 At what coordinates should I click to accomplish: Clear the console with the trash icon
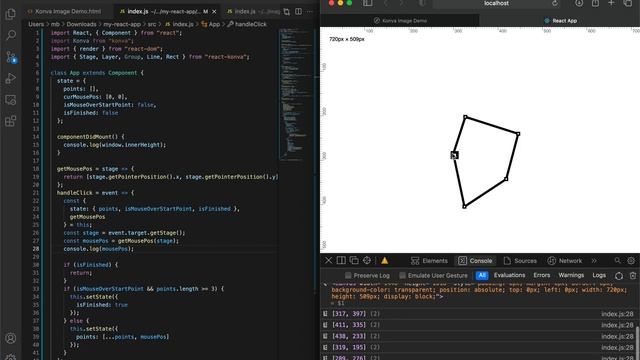633,276
